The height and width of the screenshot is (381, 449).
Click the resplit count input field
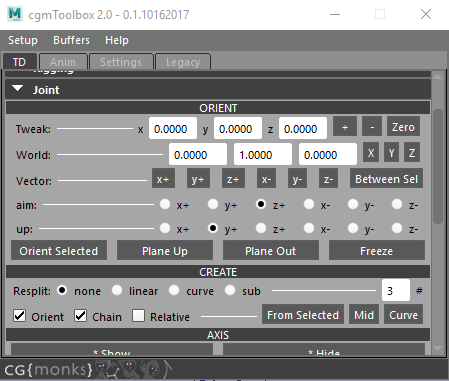tap(396, 290)
